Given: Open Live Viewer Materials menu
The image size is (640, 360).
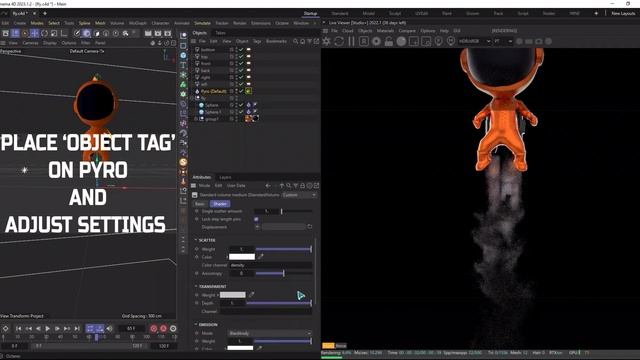Looking at the screenshot, I should point(385,31).
